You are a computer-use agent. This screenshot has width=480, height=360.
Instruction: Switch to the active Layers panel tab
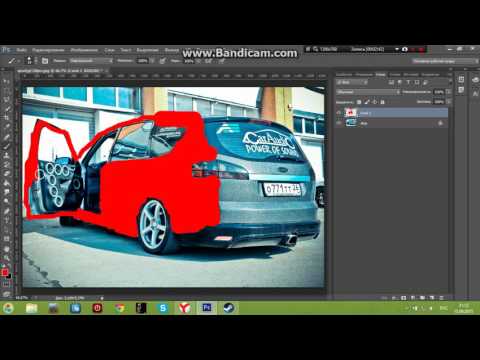click(x=380, y=74)
